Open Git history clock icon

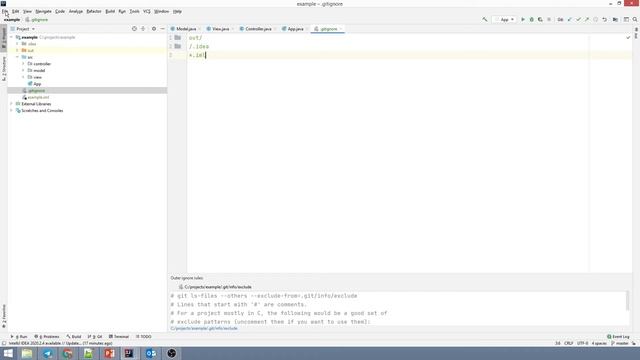596,20
